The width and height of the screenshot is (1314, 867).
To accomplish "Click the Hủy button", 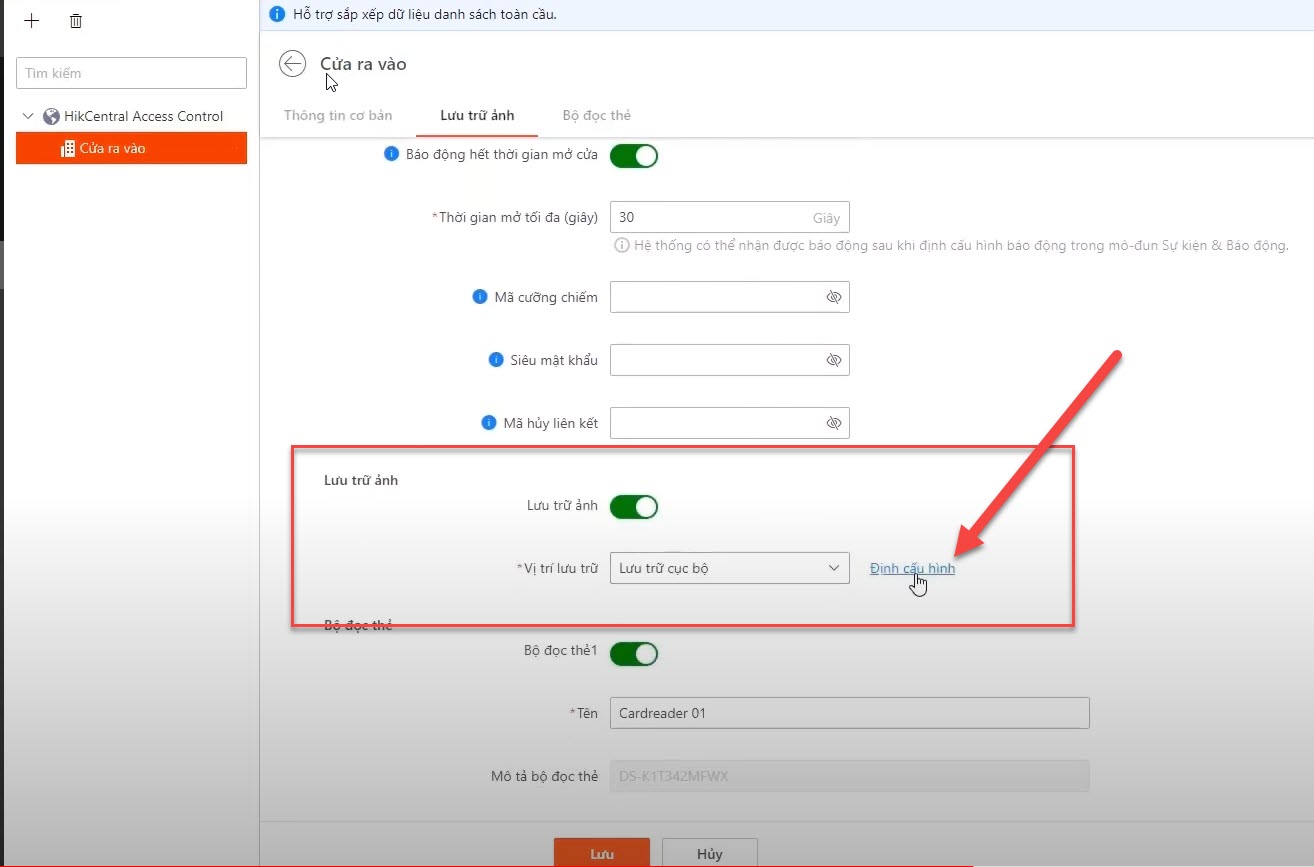I will (709, 854).
